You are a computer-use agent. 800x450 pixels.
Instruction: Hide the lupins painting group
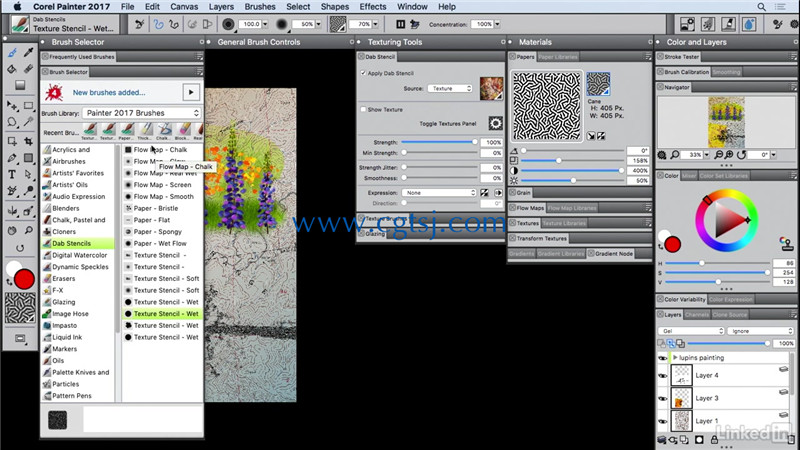click(663, 358)
